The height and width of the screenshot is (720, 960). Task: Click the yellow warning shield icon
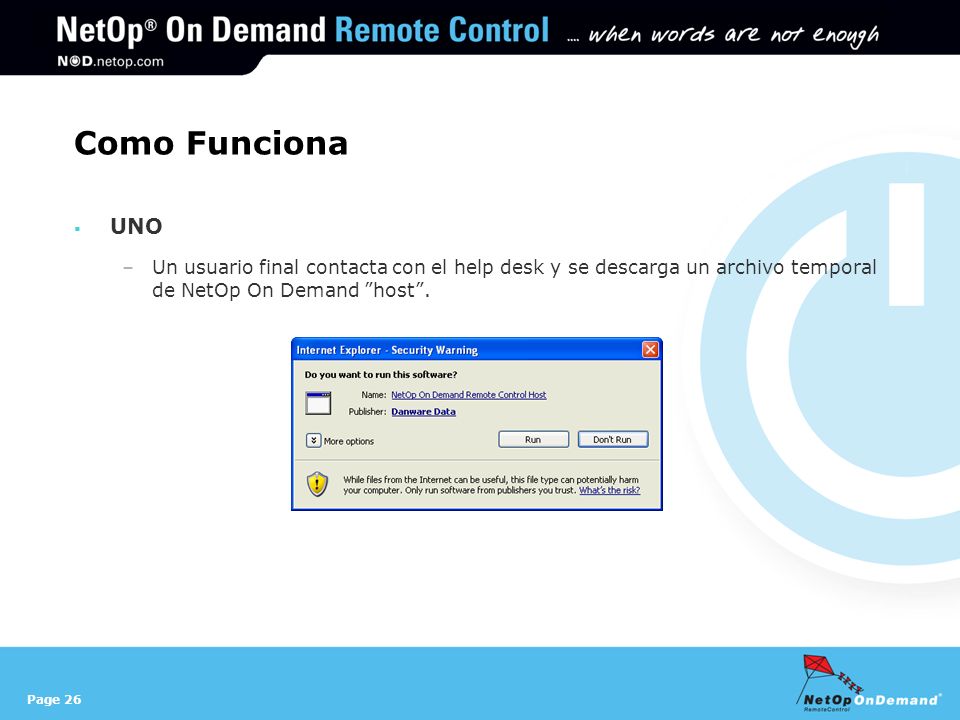(317, 484)
